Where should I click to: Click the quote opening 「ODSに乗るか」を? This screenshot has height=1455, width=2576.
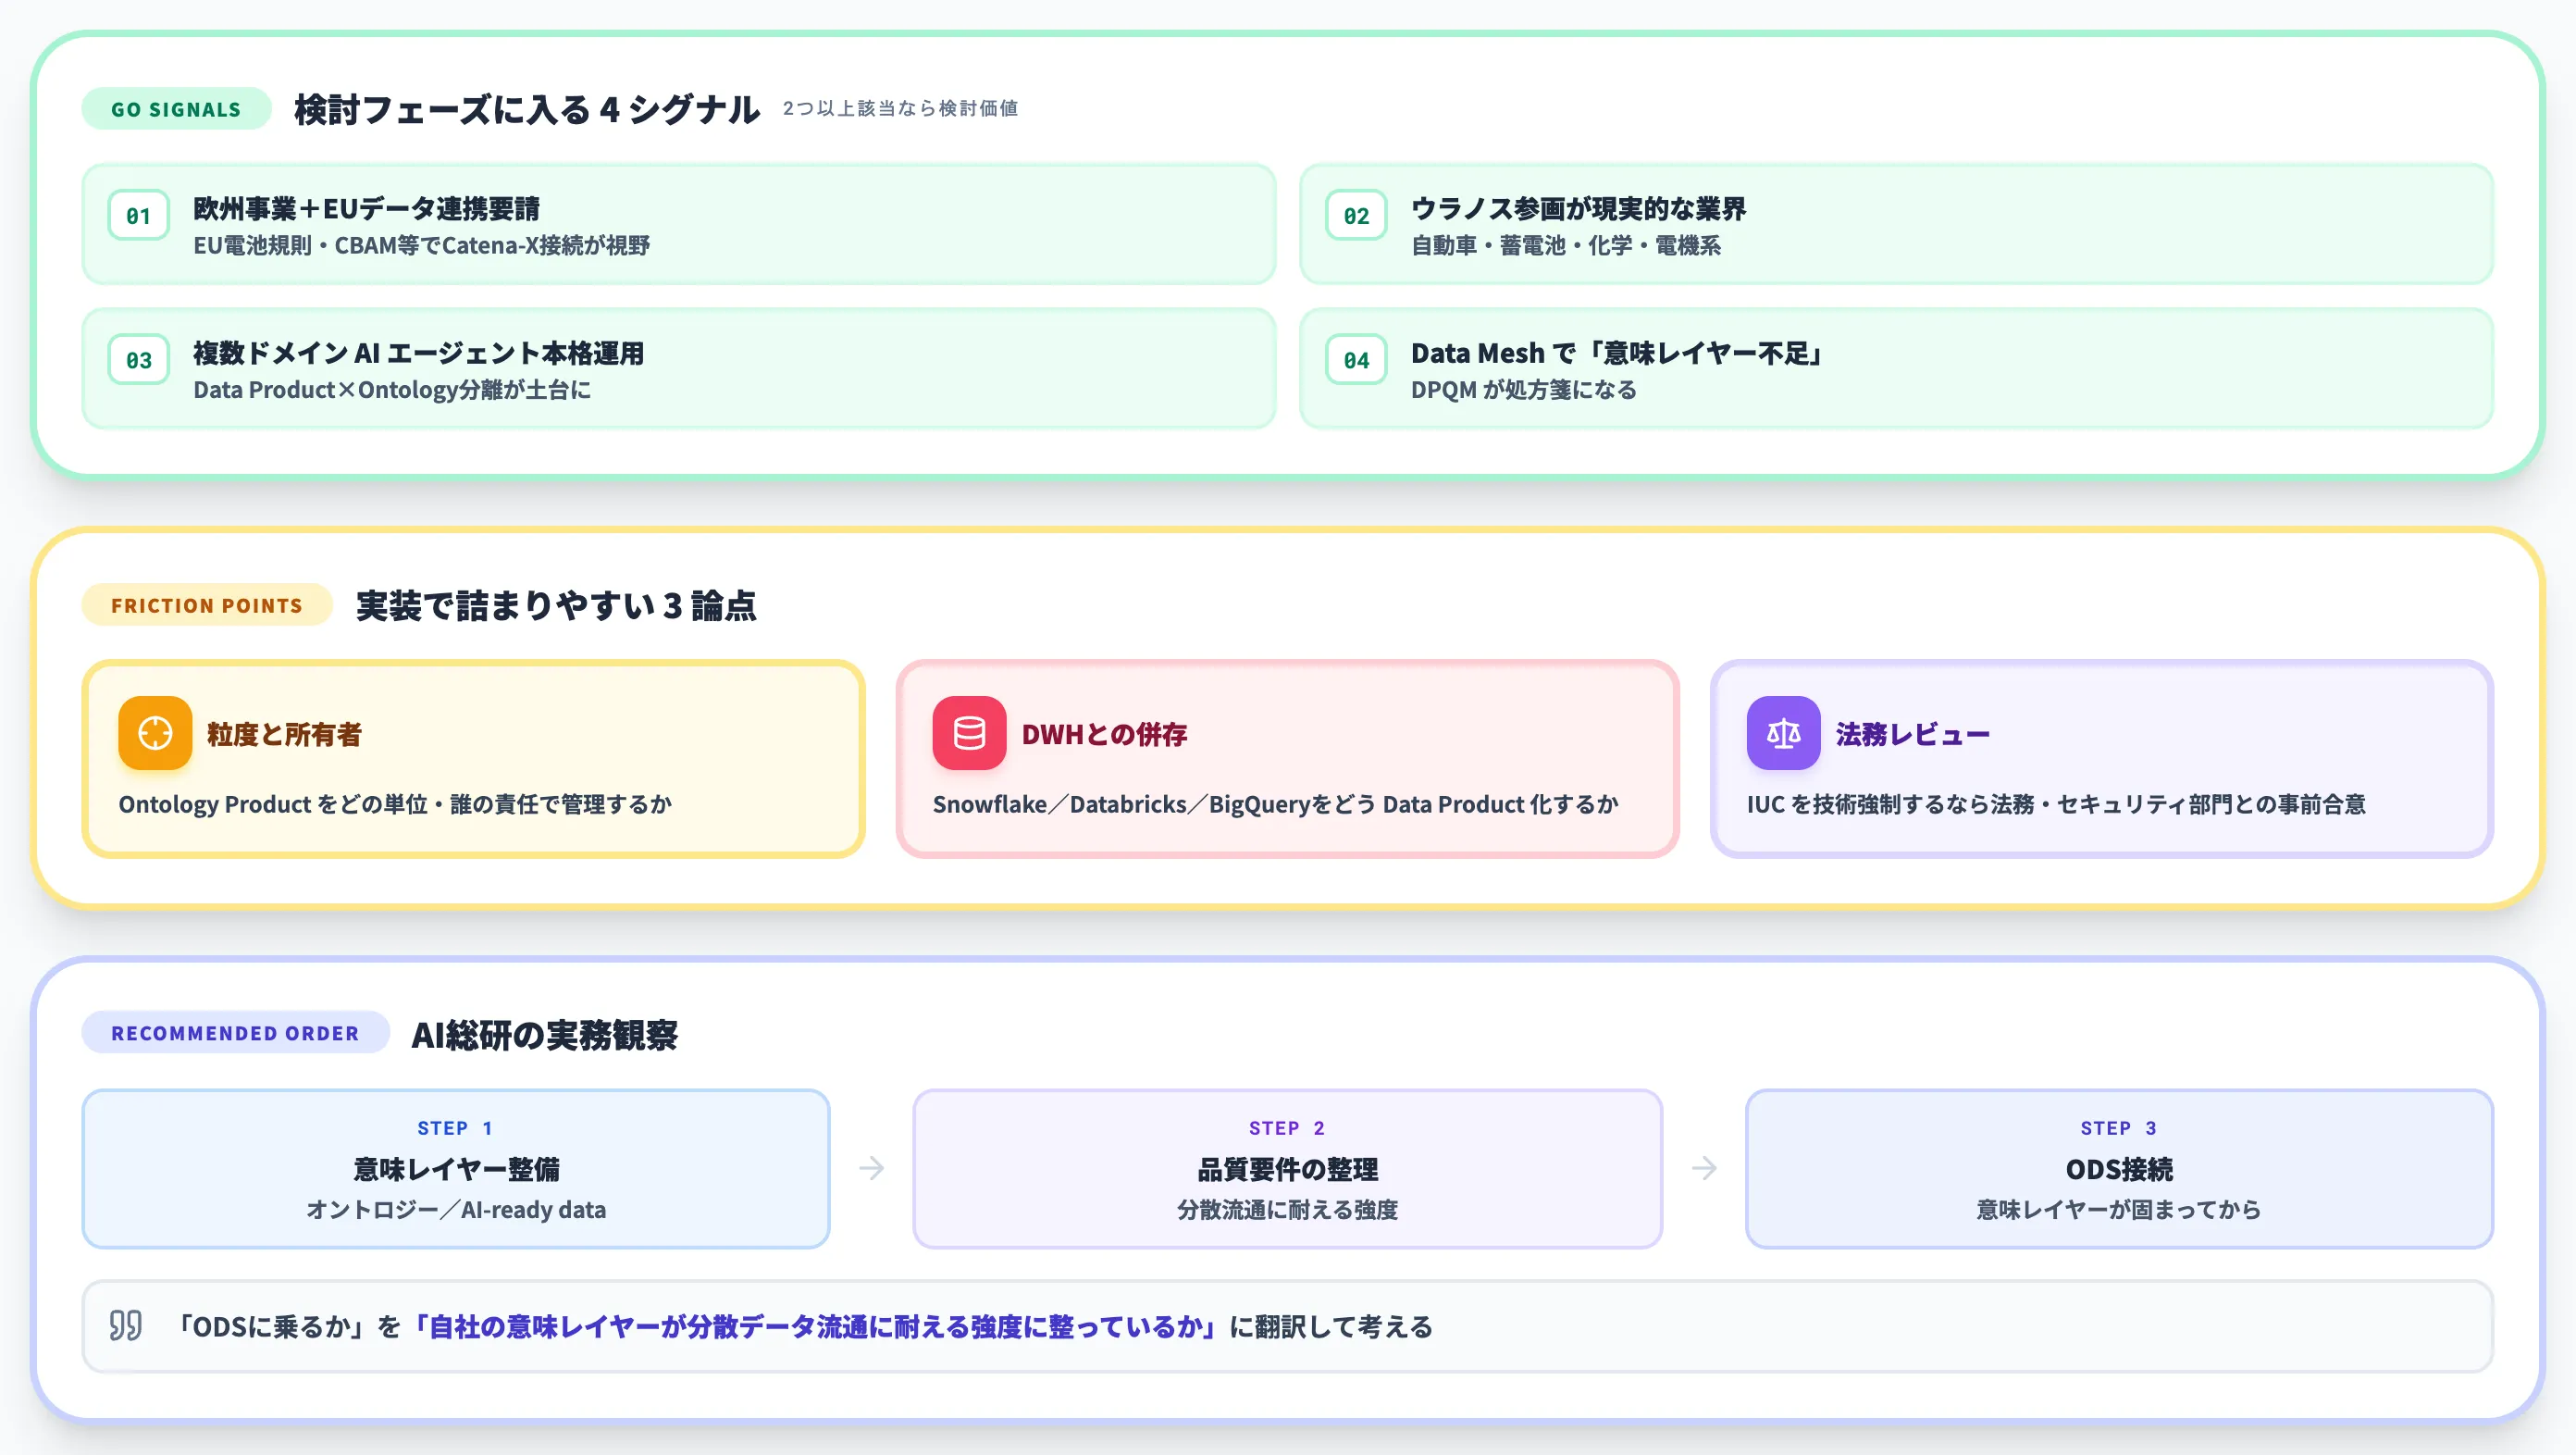pos(289,1326)
